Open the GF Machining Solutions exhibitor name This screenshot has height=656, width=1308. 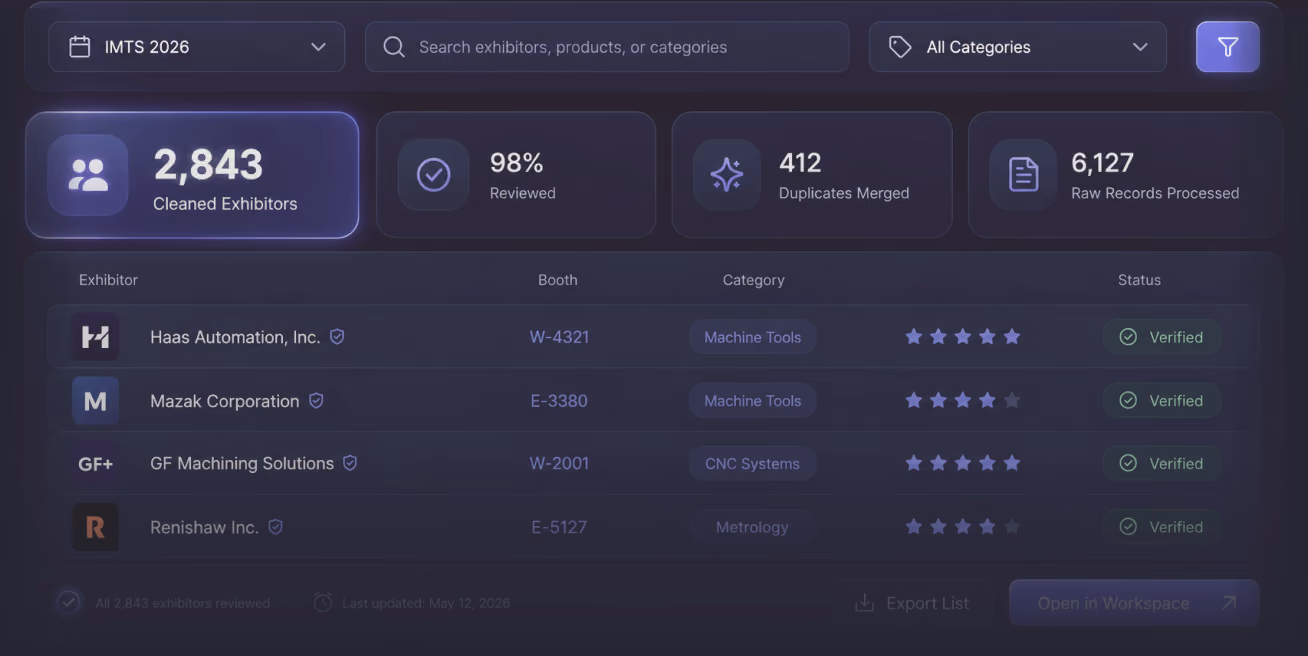pos(242,464)
